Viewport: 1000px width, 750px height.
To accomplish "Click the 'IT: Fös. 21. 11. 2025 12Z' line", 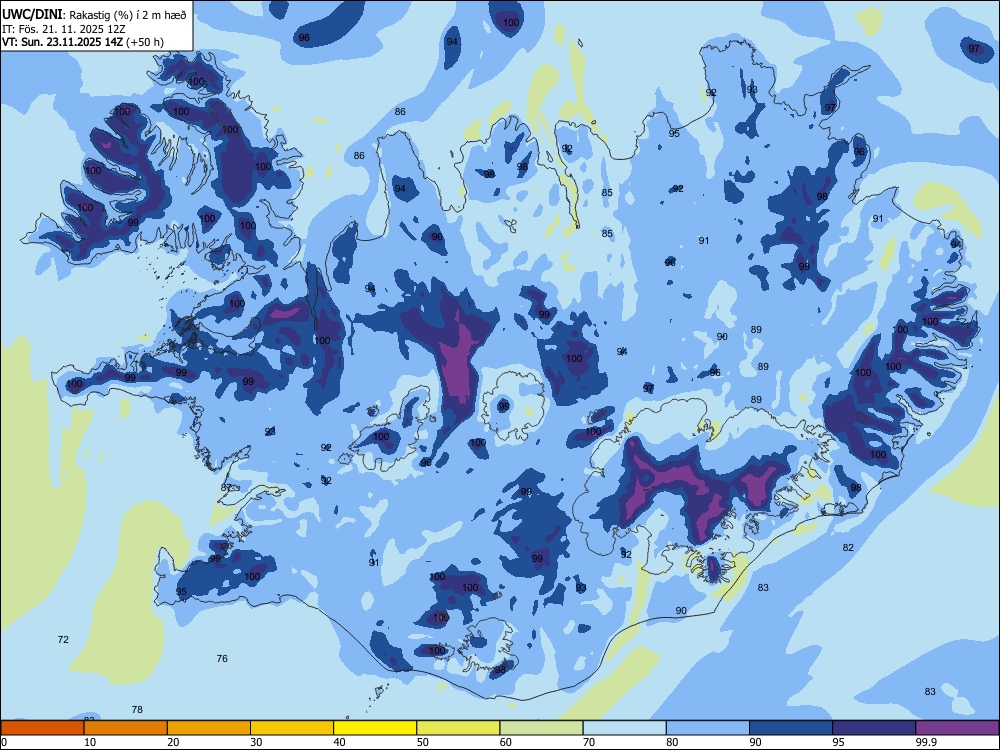I will pyautogui.click(x=64, y=29).
